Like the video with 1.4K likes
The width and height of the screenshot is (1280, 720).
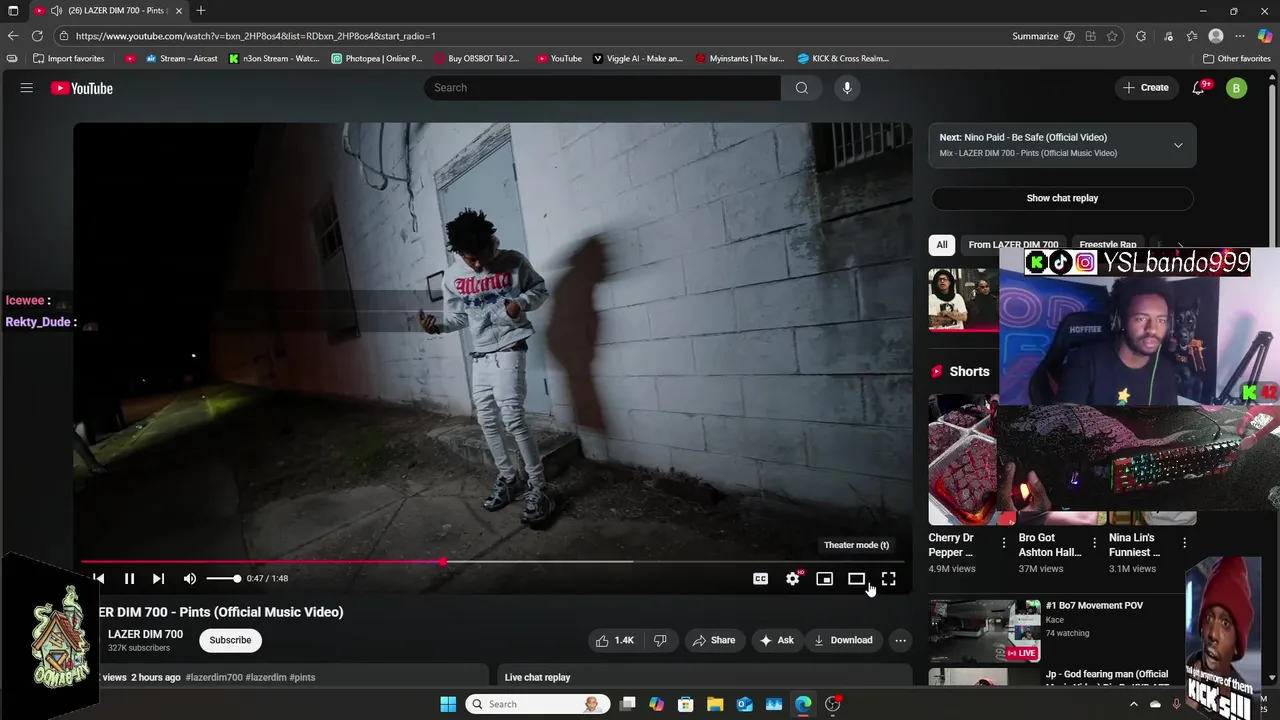[615, 640]
